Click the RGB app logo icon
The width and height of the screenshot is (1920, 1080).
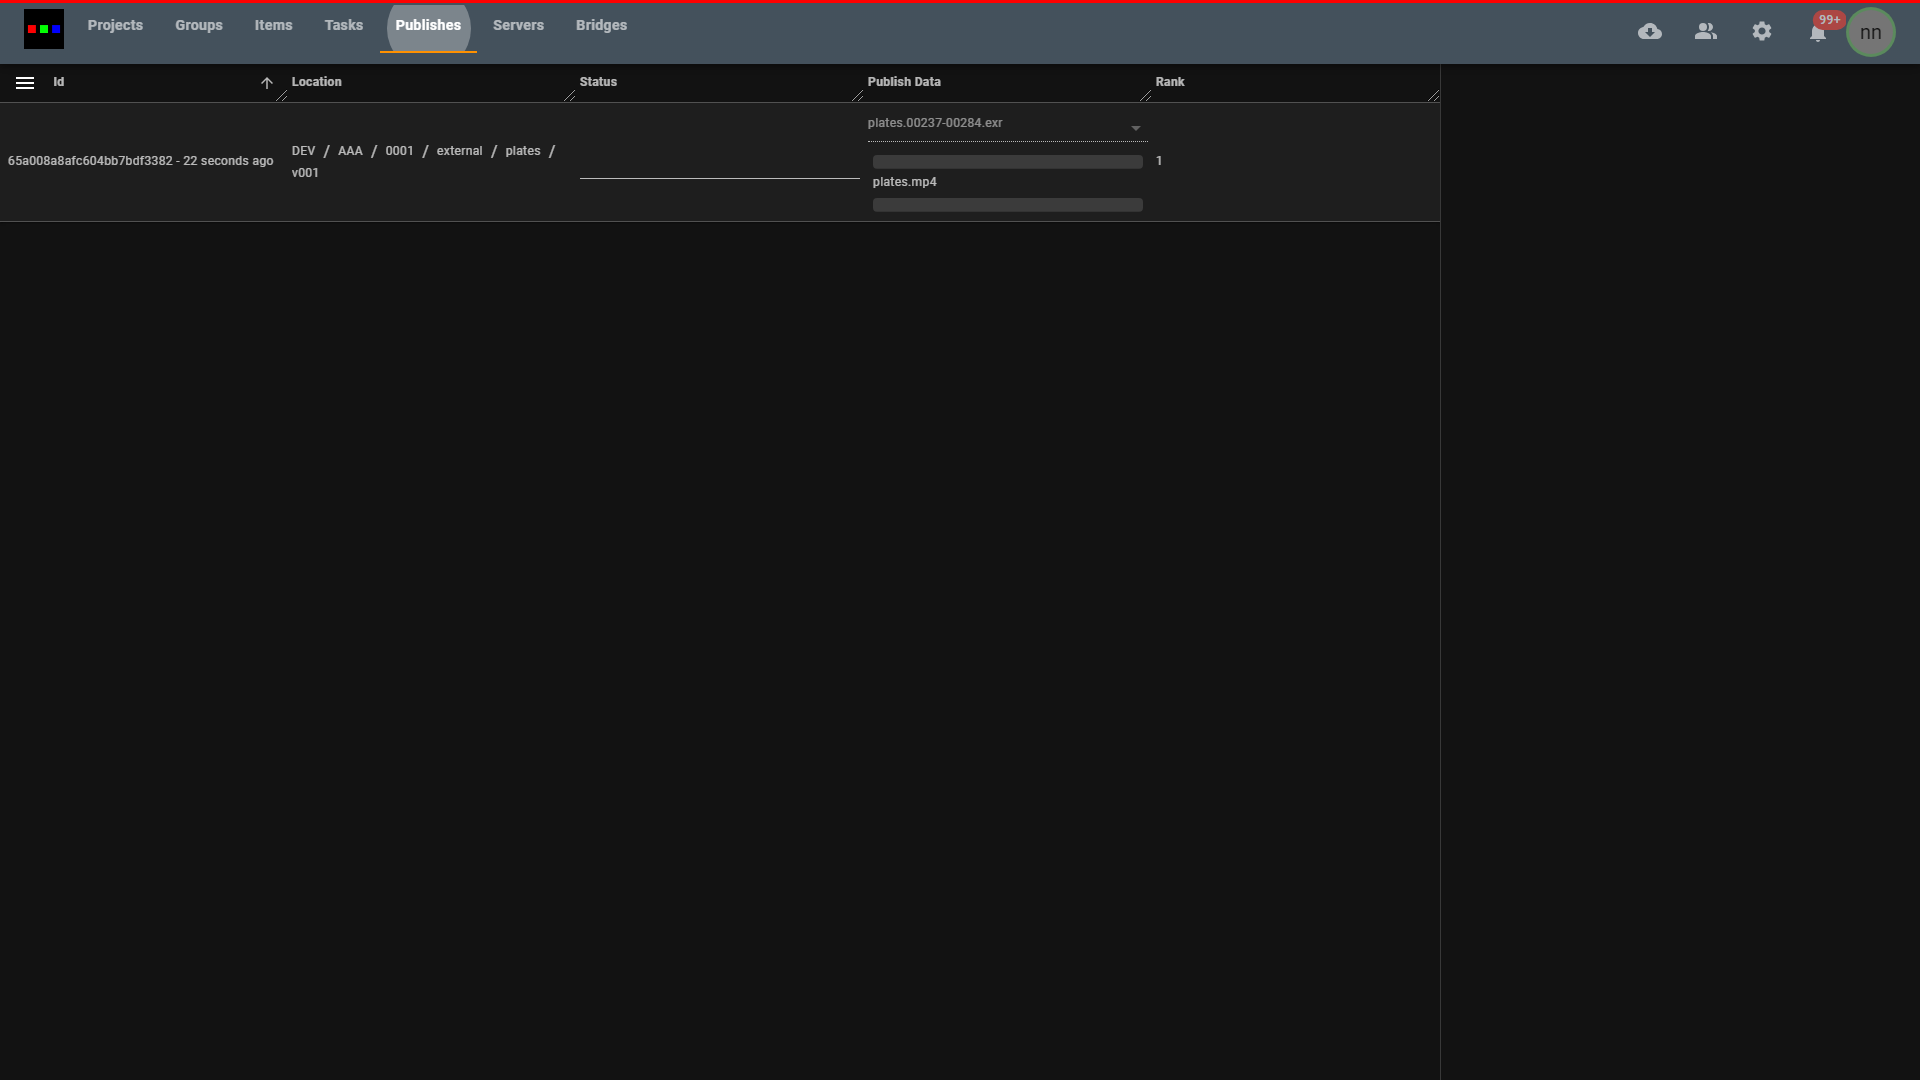[44, 29]
